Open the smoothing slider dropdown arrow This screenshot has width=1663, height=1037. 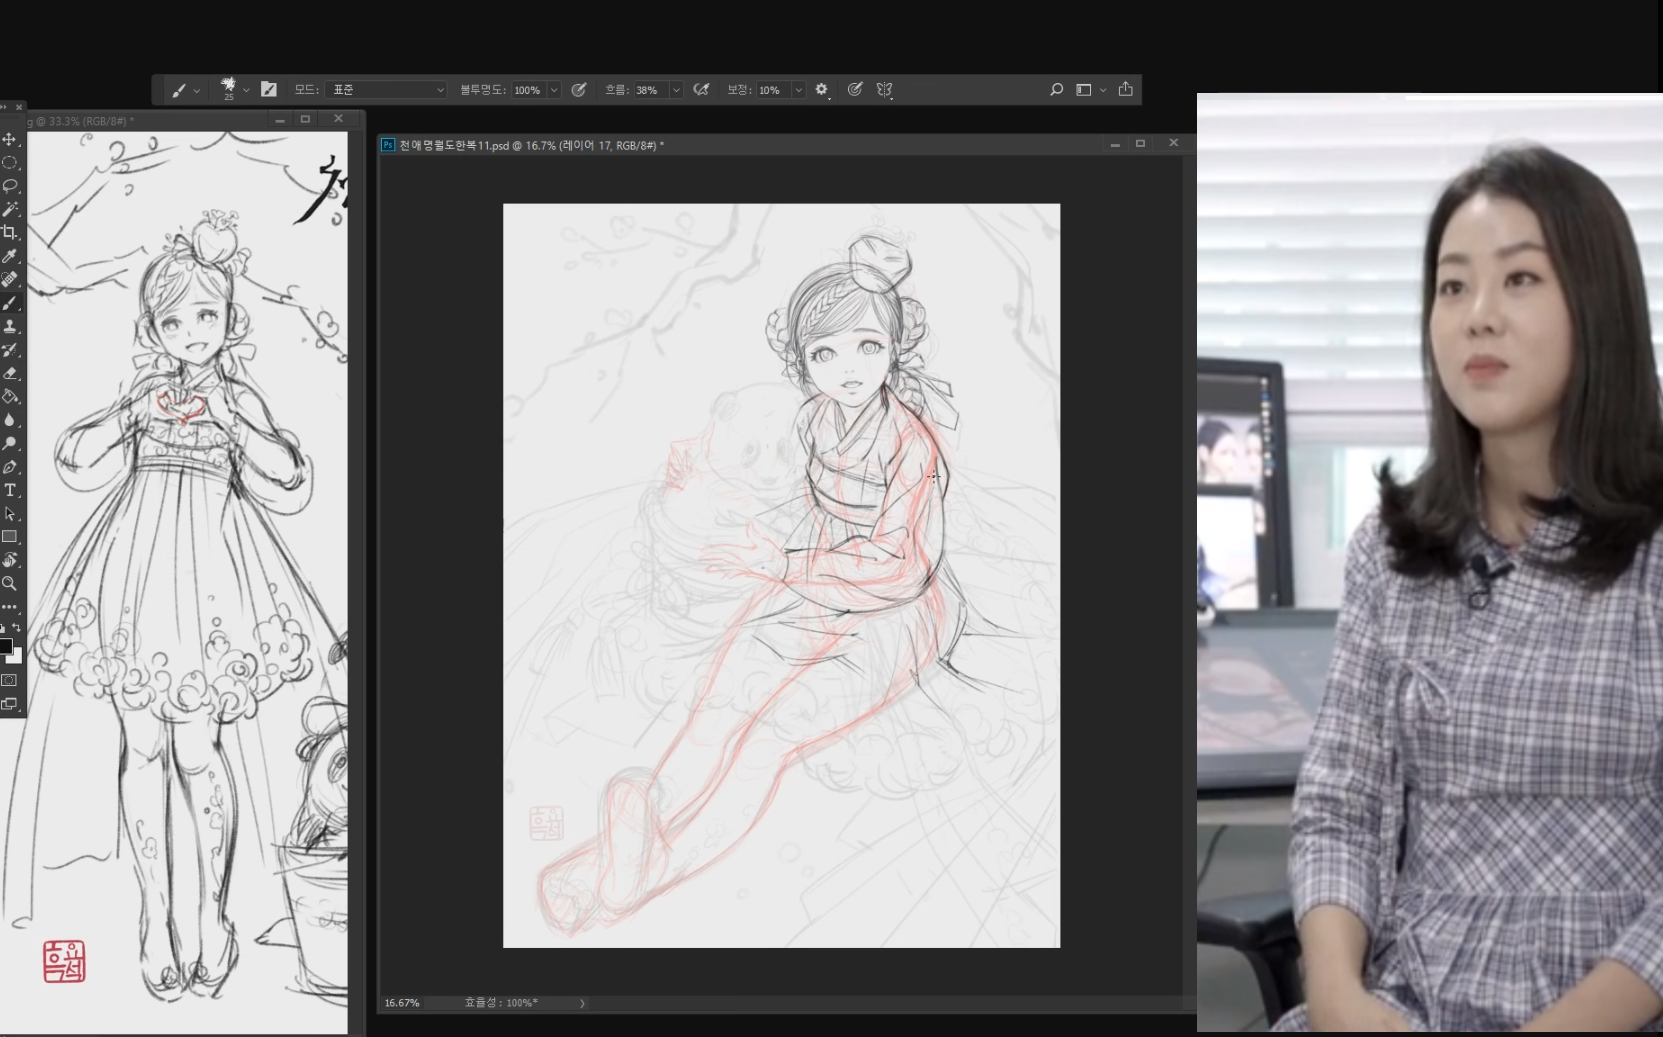click(798, 90)
